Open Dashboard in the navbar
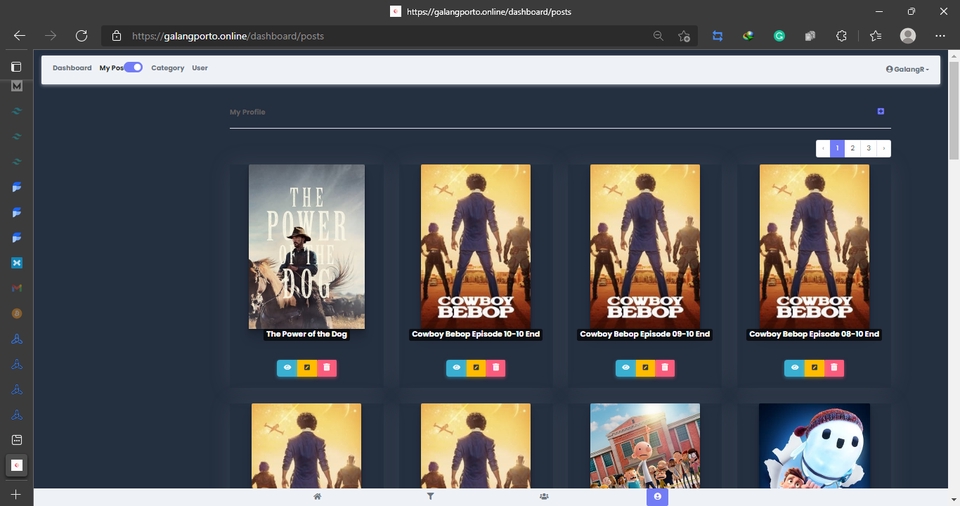Viewport: 960px width, 506px height. 72,68
